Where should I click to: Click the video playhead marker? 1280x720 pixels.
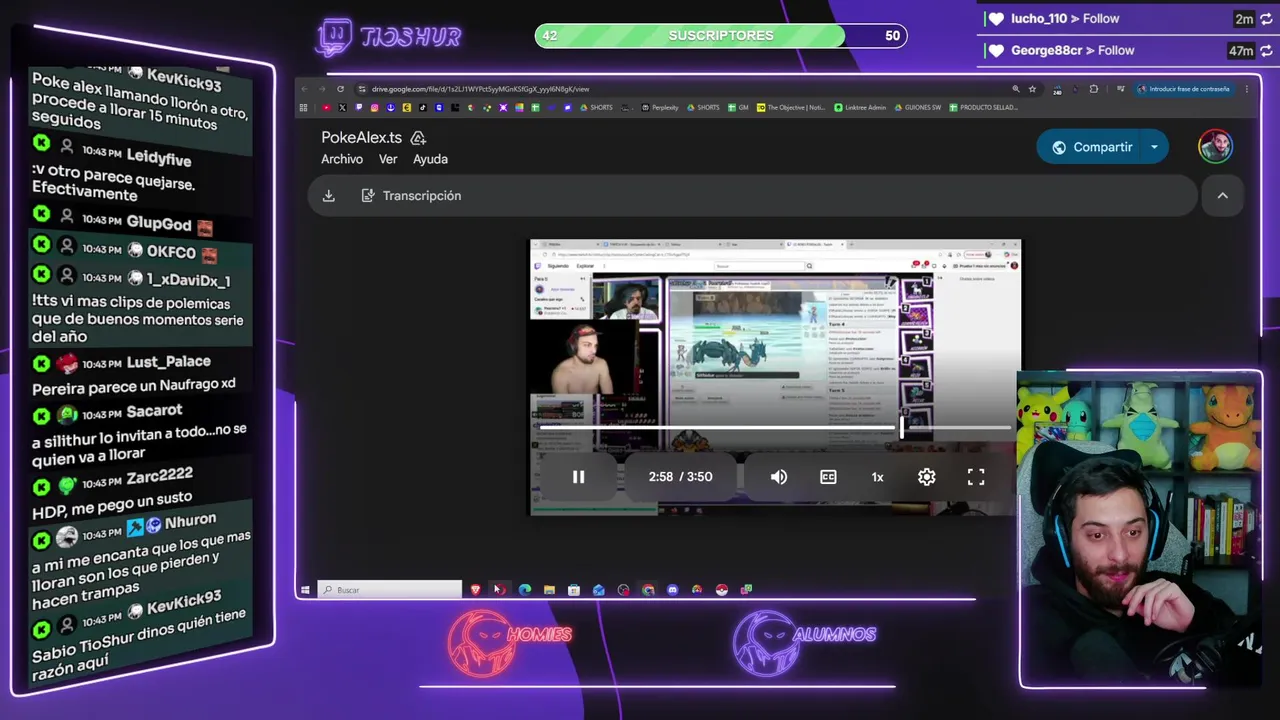coord(901,428)
